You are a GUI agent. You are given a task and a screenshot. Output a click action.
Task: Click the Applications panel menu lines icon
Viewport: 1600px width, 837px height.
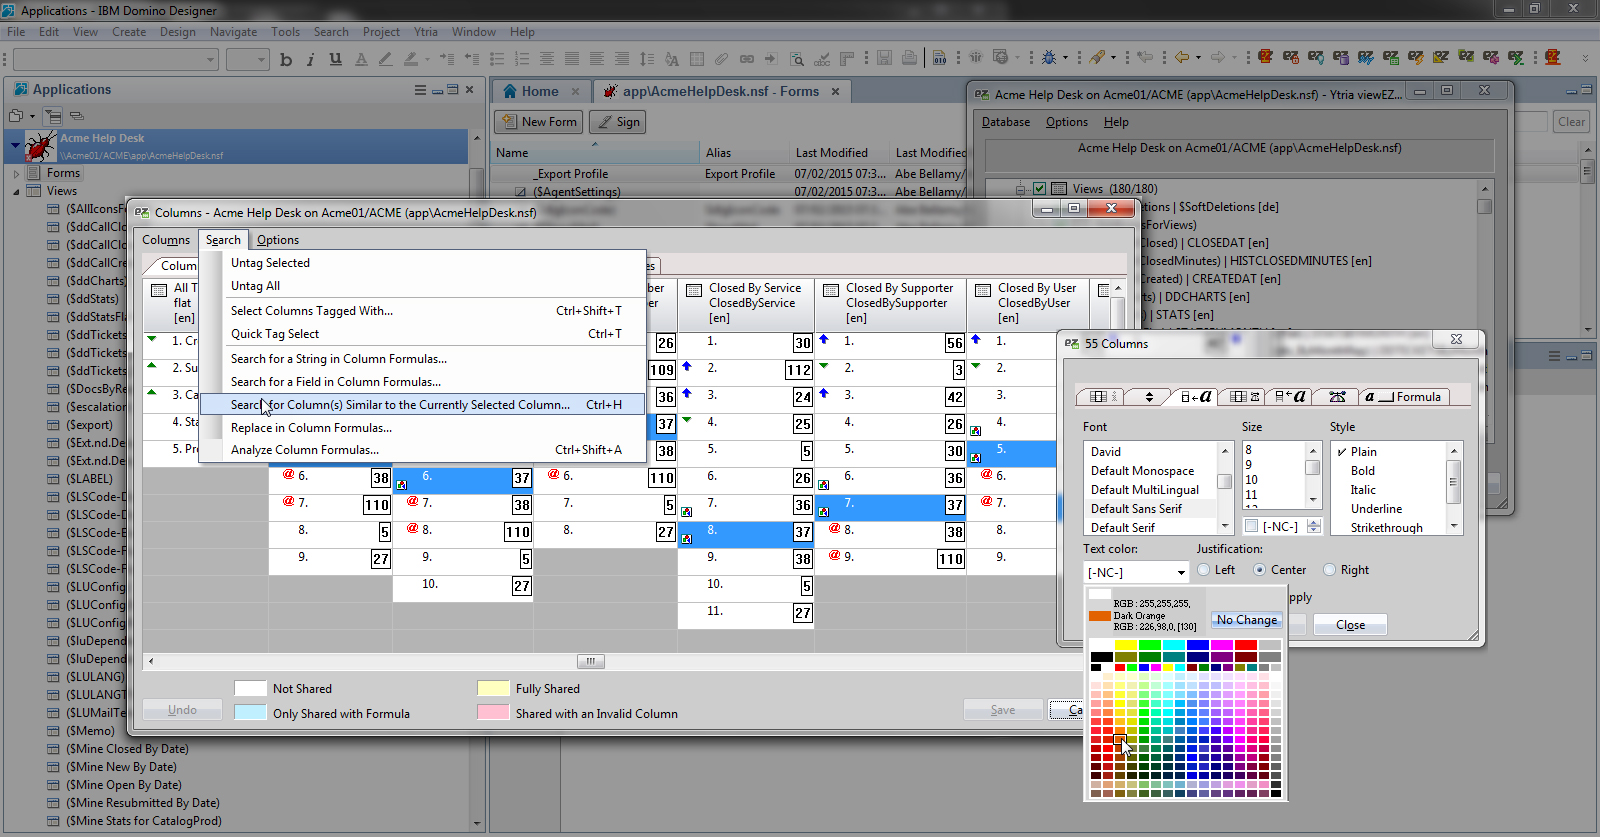pos(420,90)
